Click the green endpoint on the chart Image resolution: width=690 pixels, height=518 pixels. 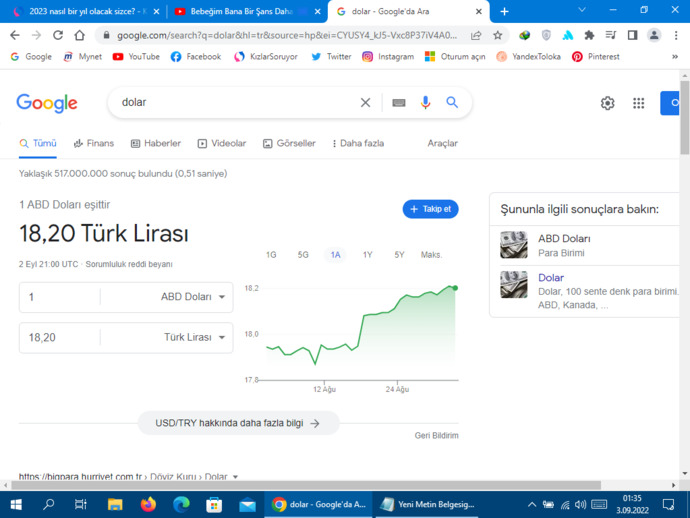(x=455, y=288)
